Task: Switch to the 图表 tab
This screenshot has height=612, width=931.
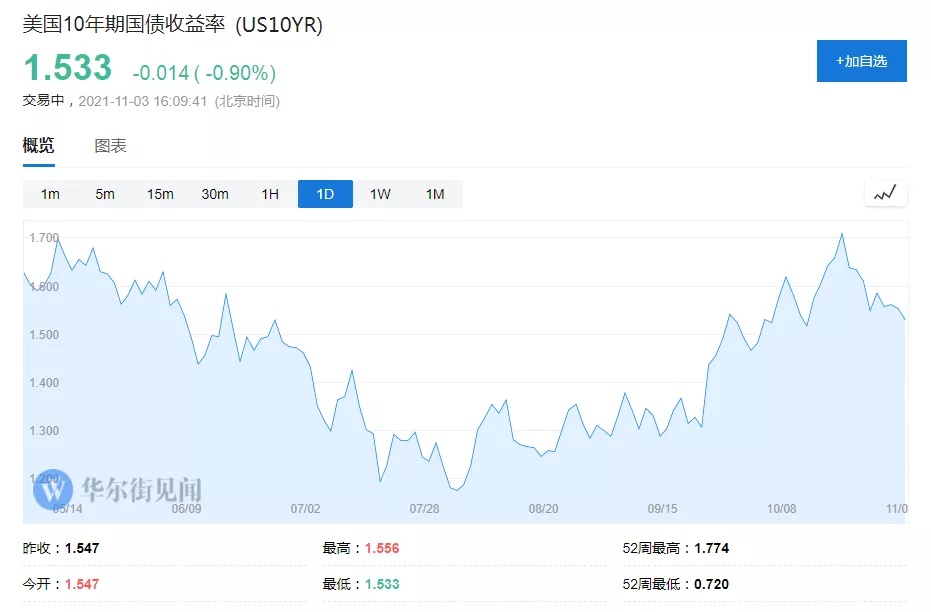Action: point(110,146)
